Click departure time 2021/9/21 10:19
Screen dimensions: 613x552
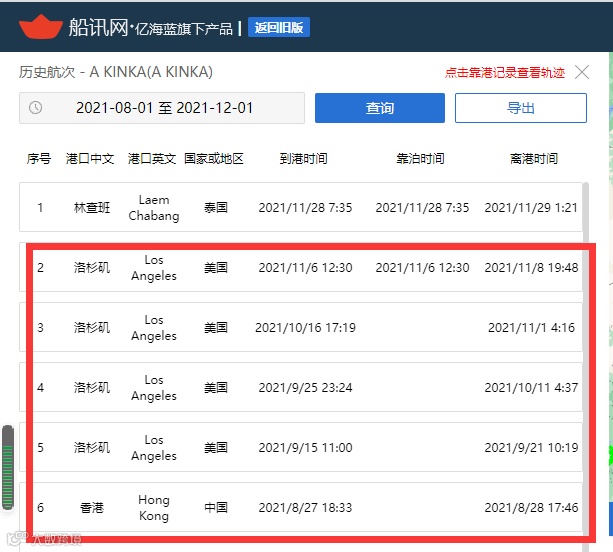(x=531, y=447)
